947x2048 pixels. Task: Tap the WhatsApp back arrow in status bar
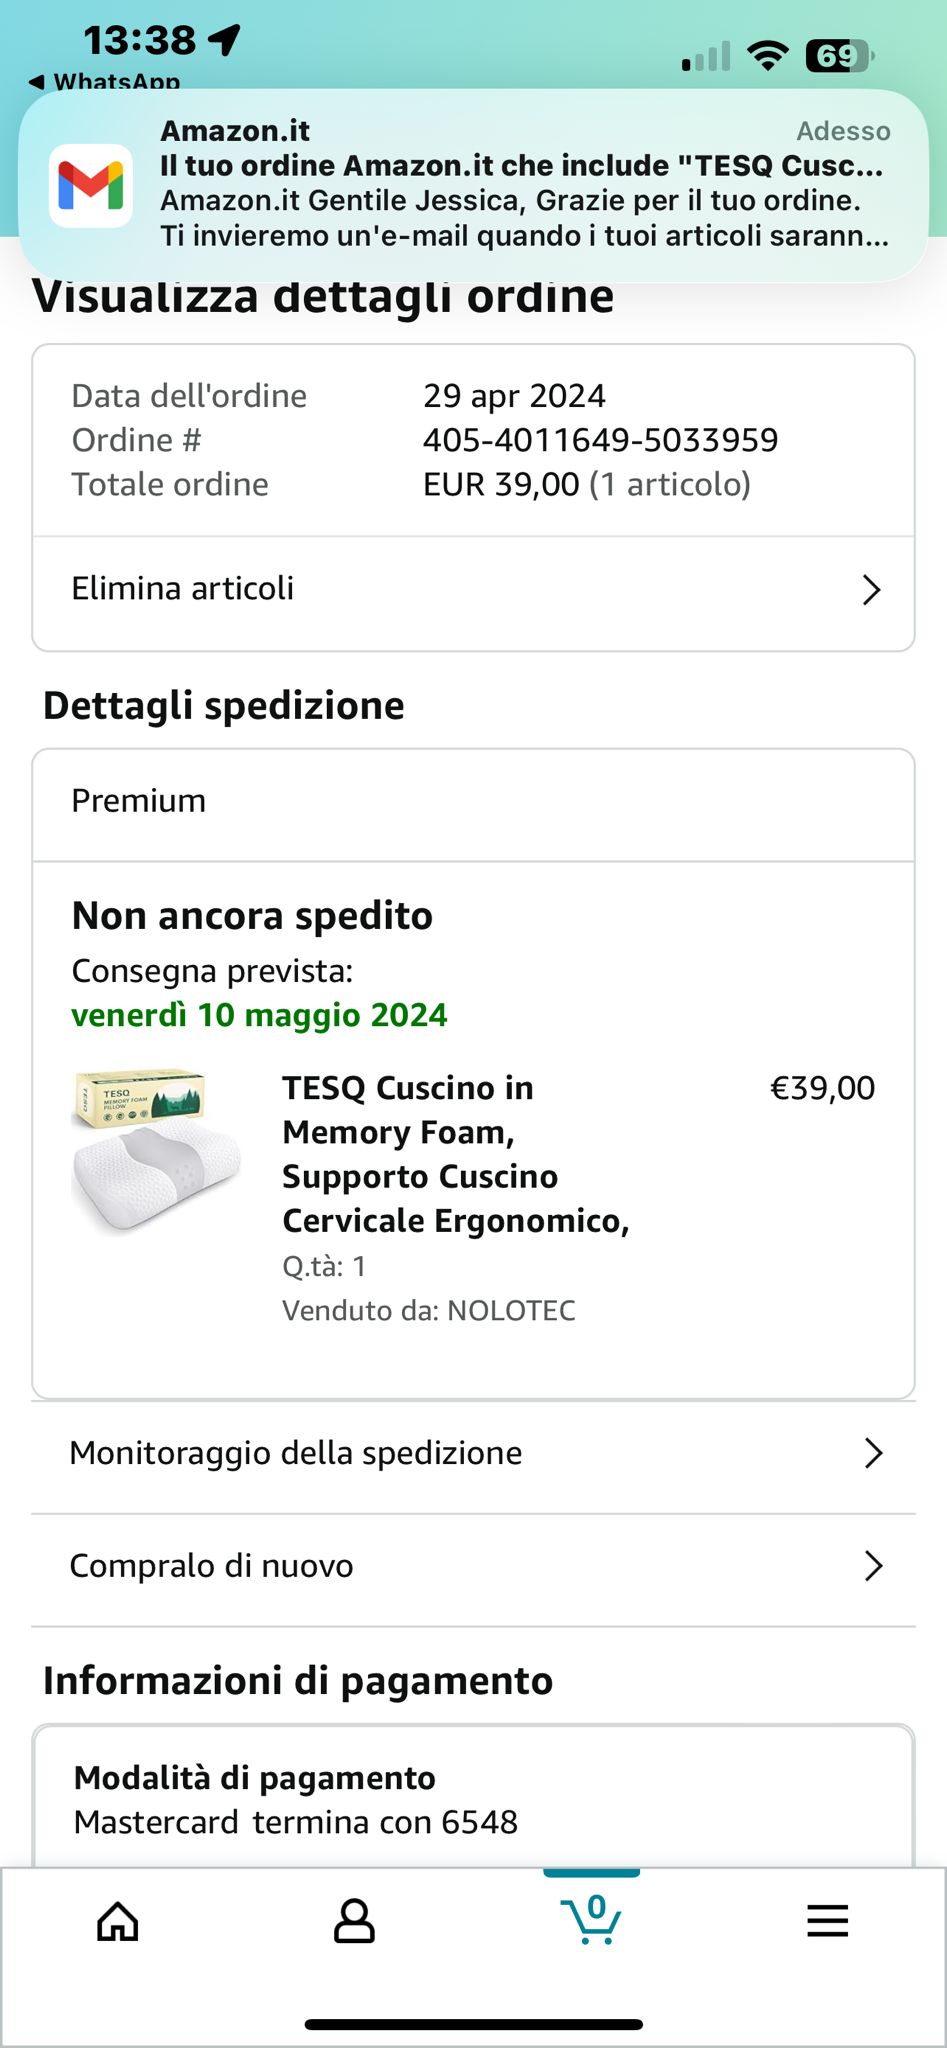[37, 81]
